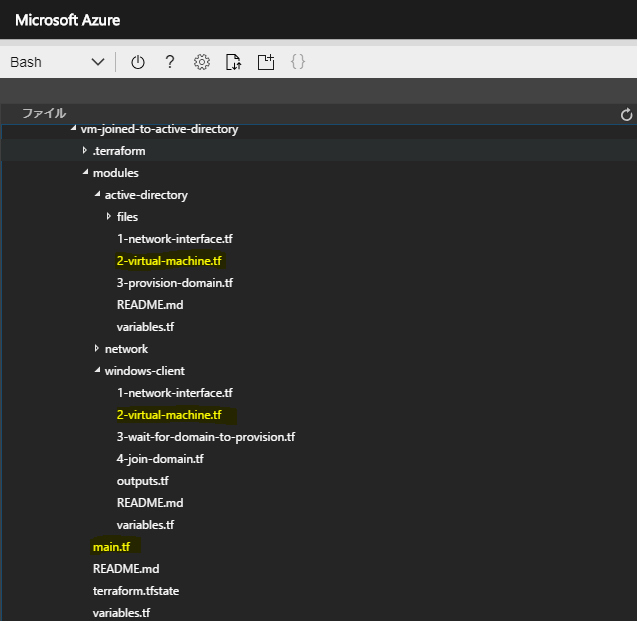
Task: Open 1-network-interface.tf under active-directory
Action: 175,239
